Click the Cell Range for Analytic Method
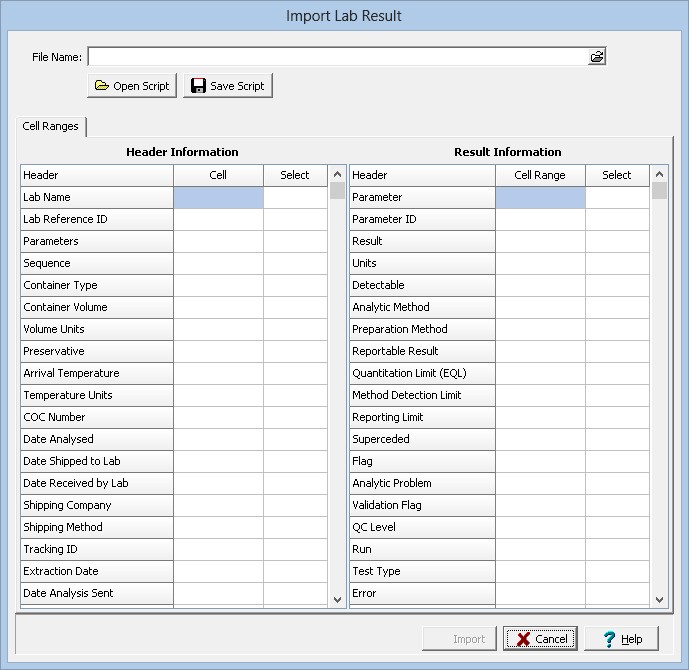 tap(540, 308)
